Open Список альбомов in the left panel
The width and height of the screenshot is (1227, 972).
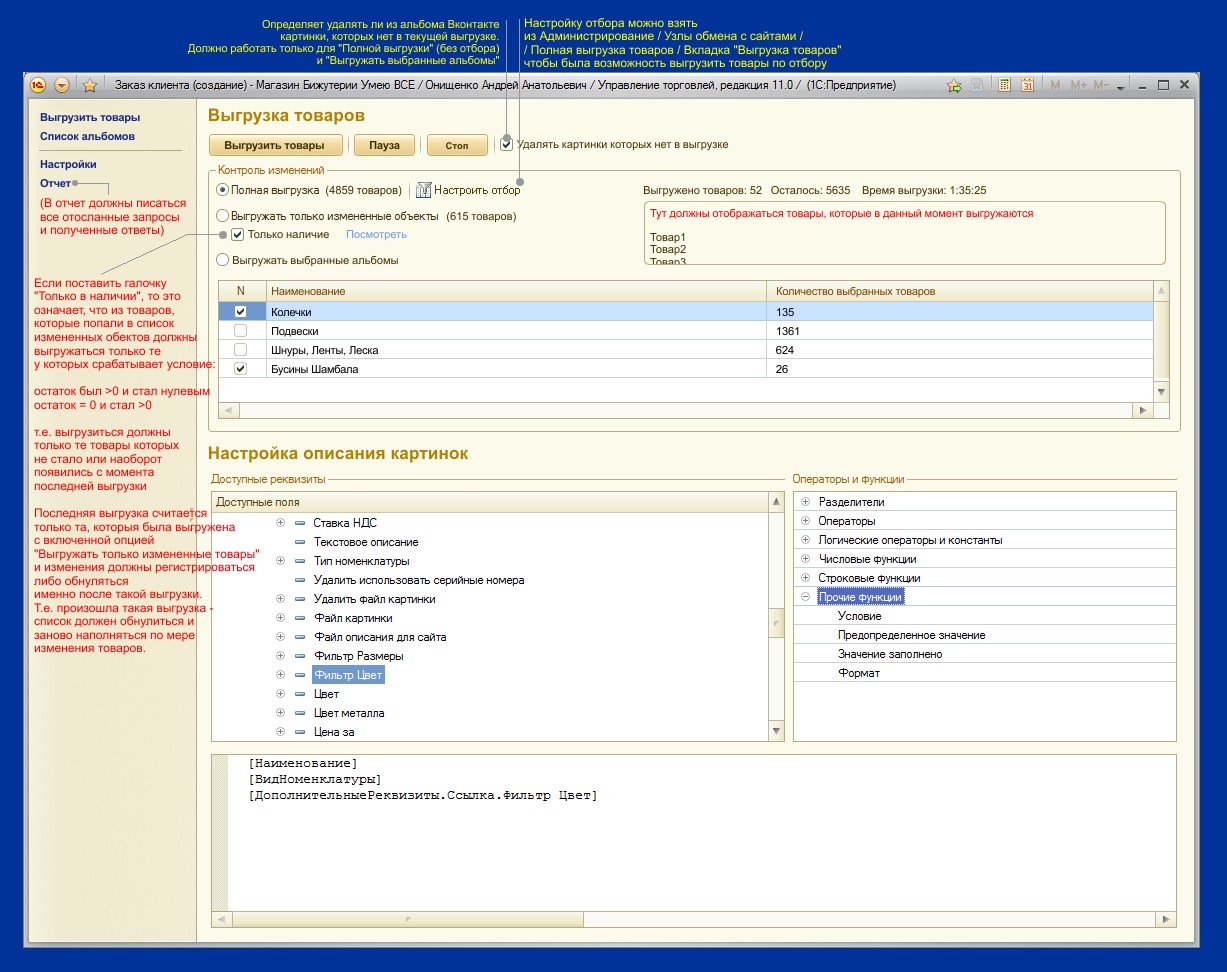87,136
